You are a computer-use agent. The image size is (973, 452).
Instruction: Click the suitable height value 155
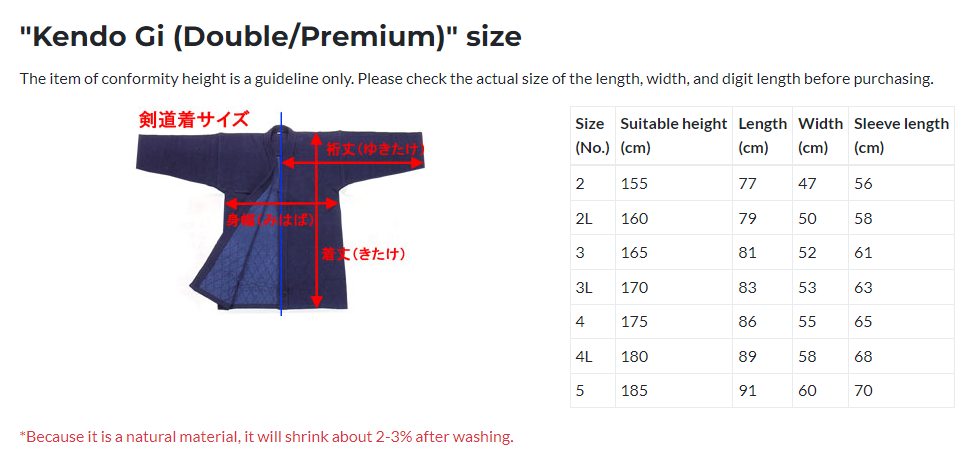point(634,184)
